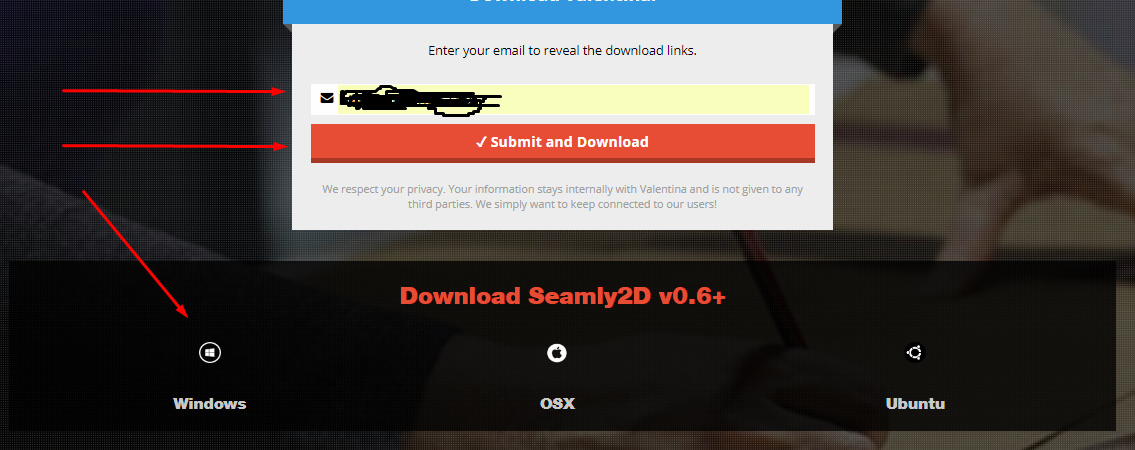Viewport: 1135px width, 450px height.
Task: Click the blue Download Valentina header banner
Action: pos(562,11)
